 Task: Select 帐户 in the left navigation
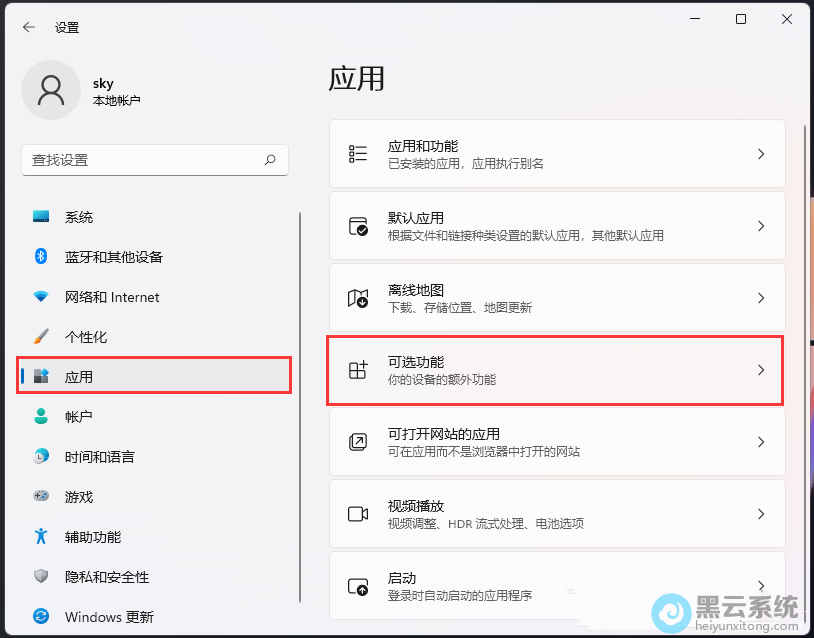tap(79, 417)
